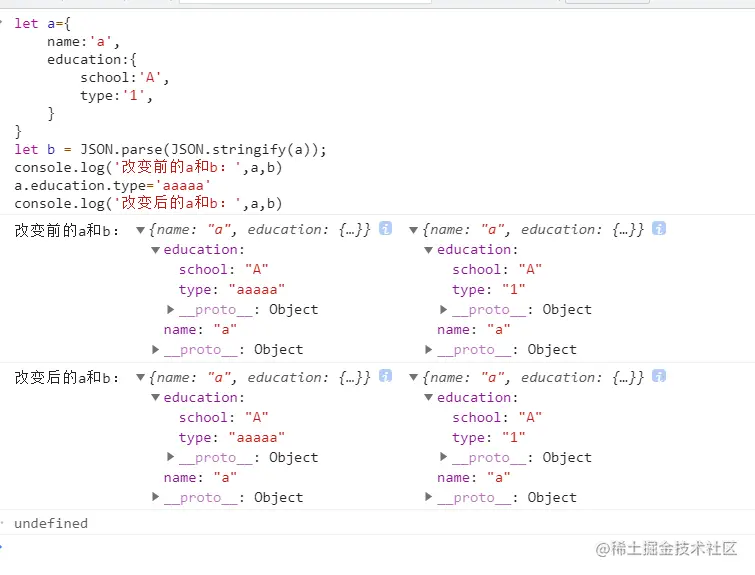Expand the outer __proto__ of 改变后 right object
755x575 pixels.
(429, 497)
